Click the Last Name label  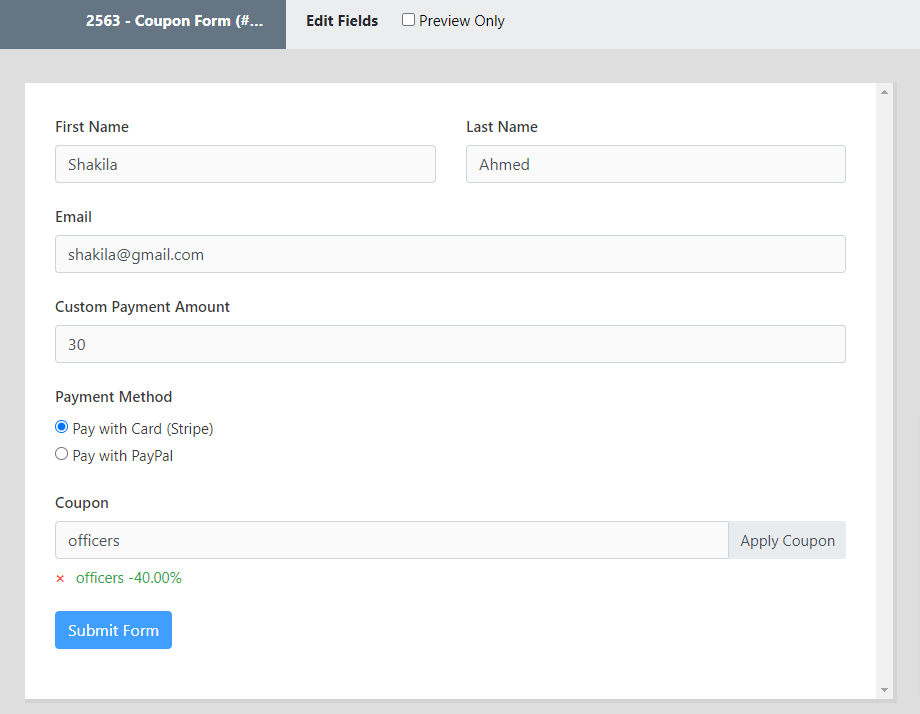502,127
